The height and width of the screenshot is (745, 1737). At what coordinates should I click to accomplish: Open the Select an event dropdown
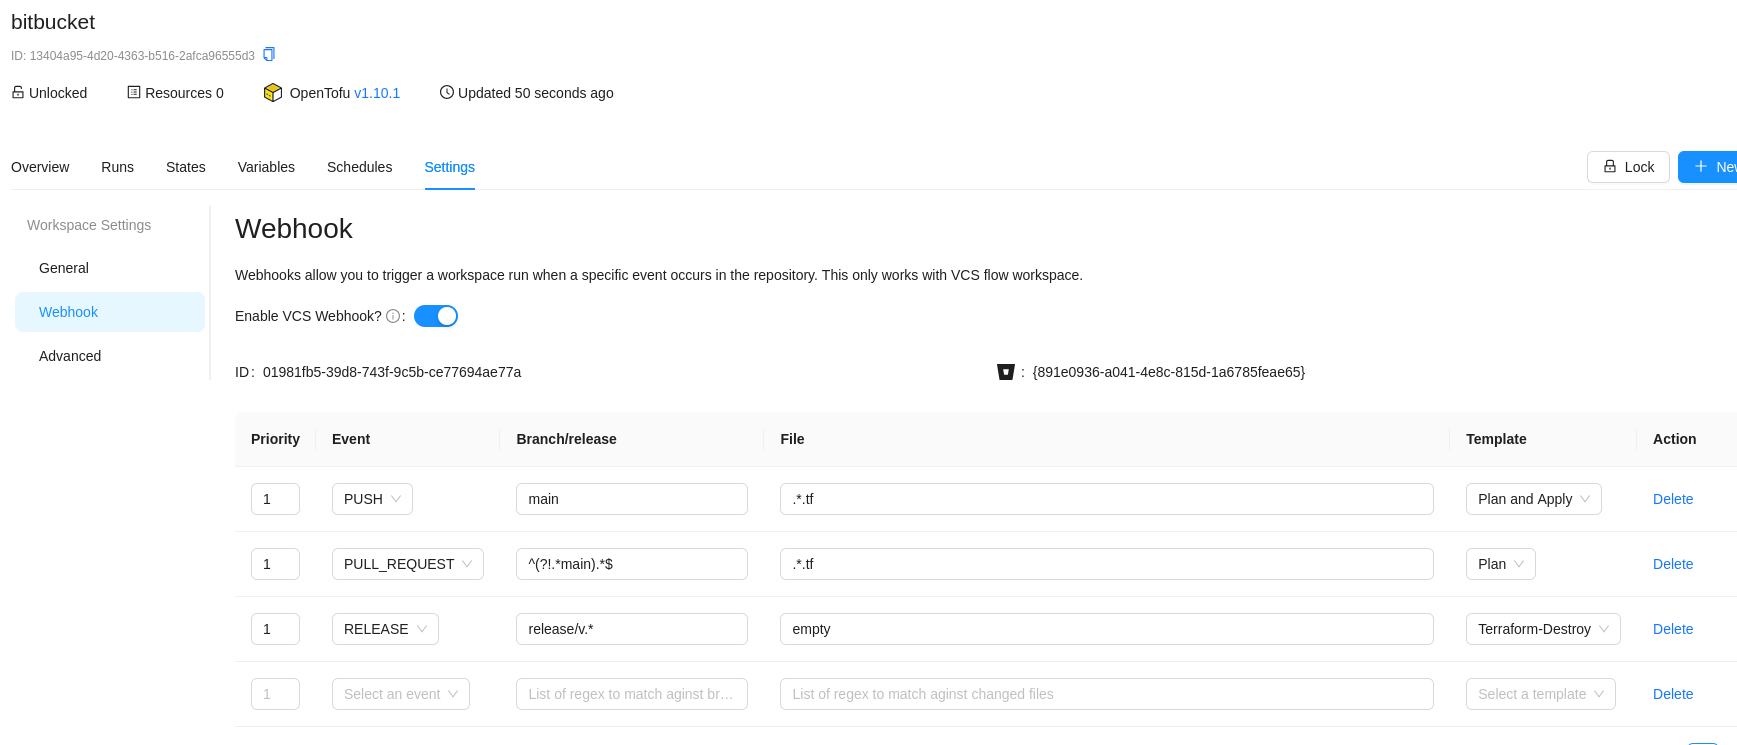click(400, 694)
